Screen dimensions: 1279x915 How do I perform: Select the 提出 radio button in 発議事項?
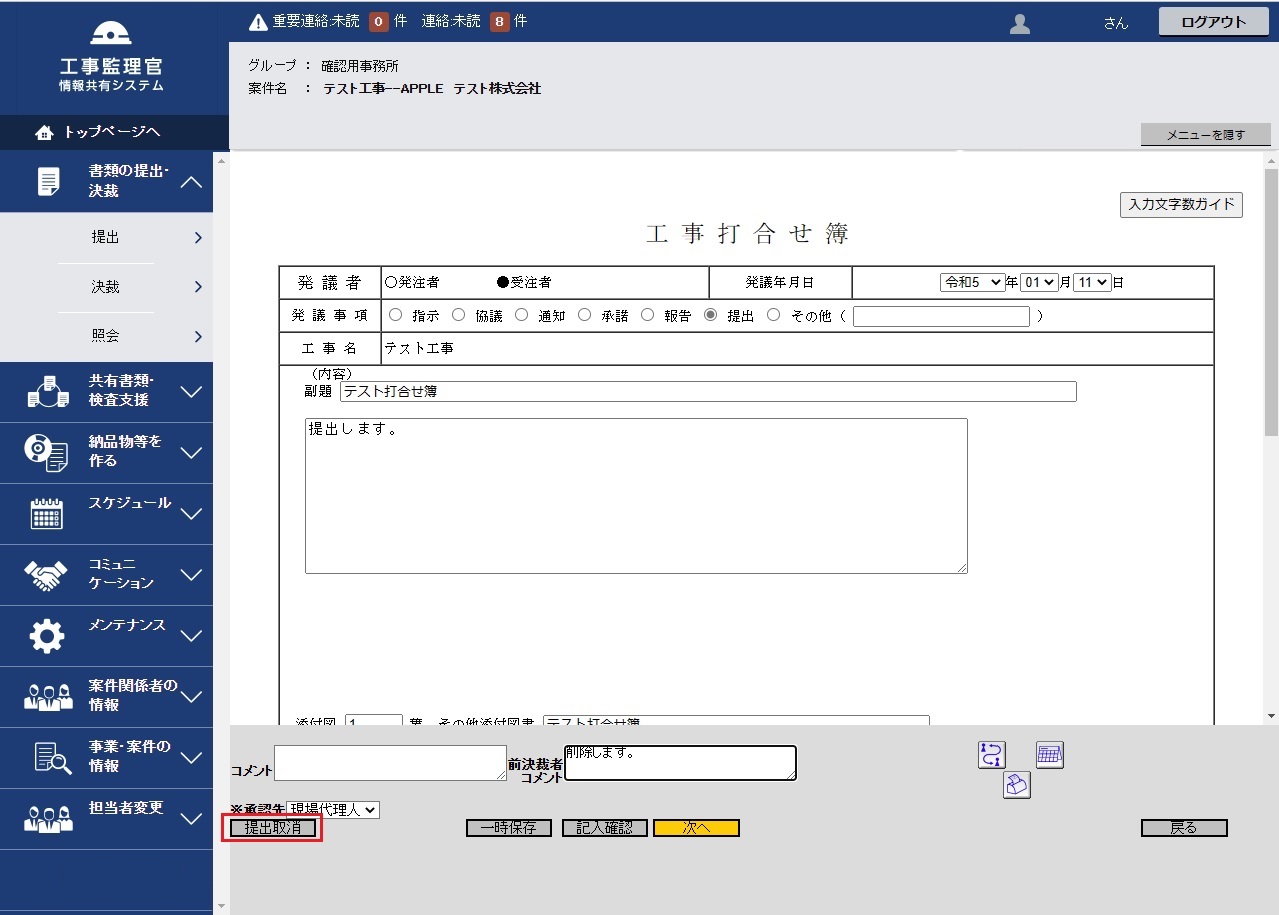click(x=711, y=315)
